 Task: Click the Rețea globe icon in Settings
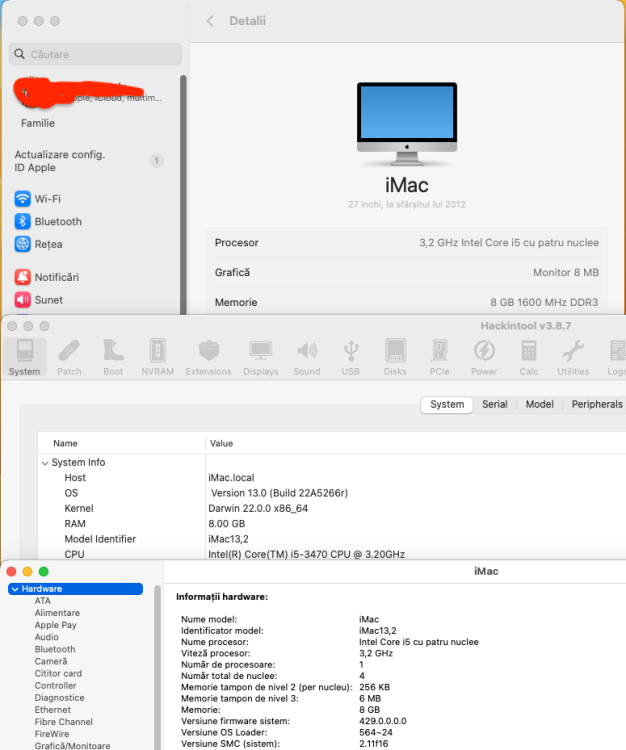tap(22, 244)
